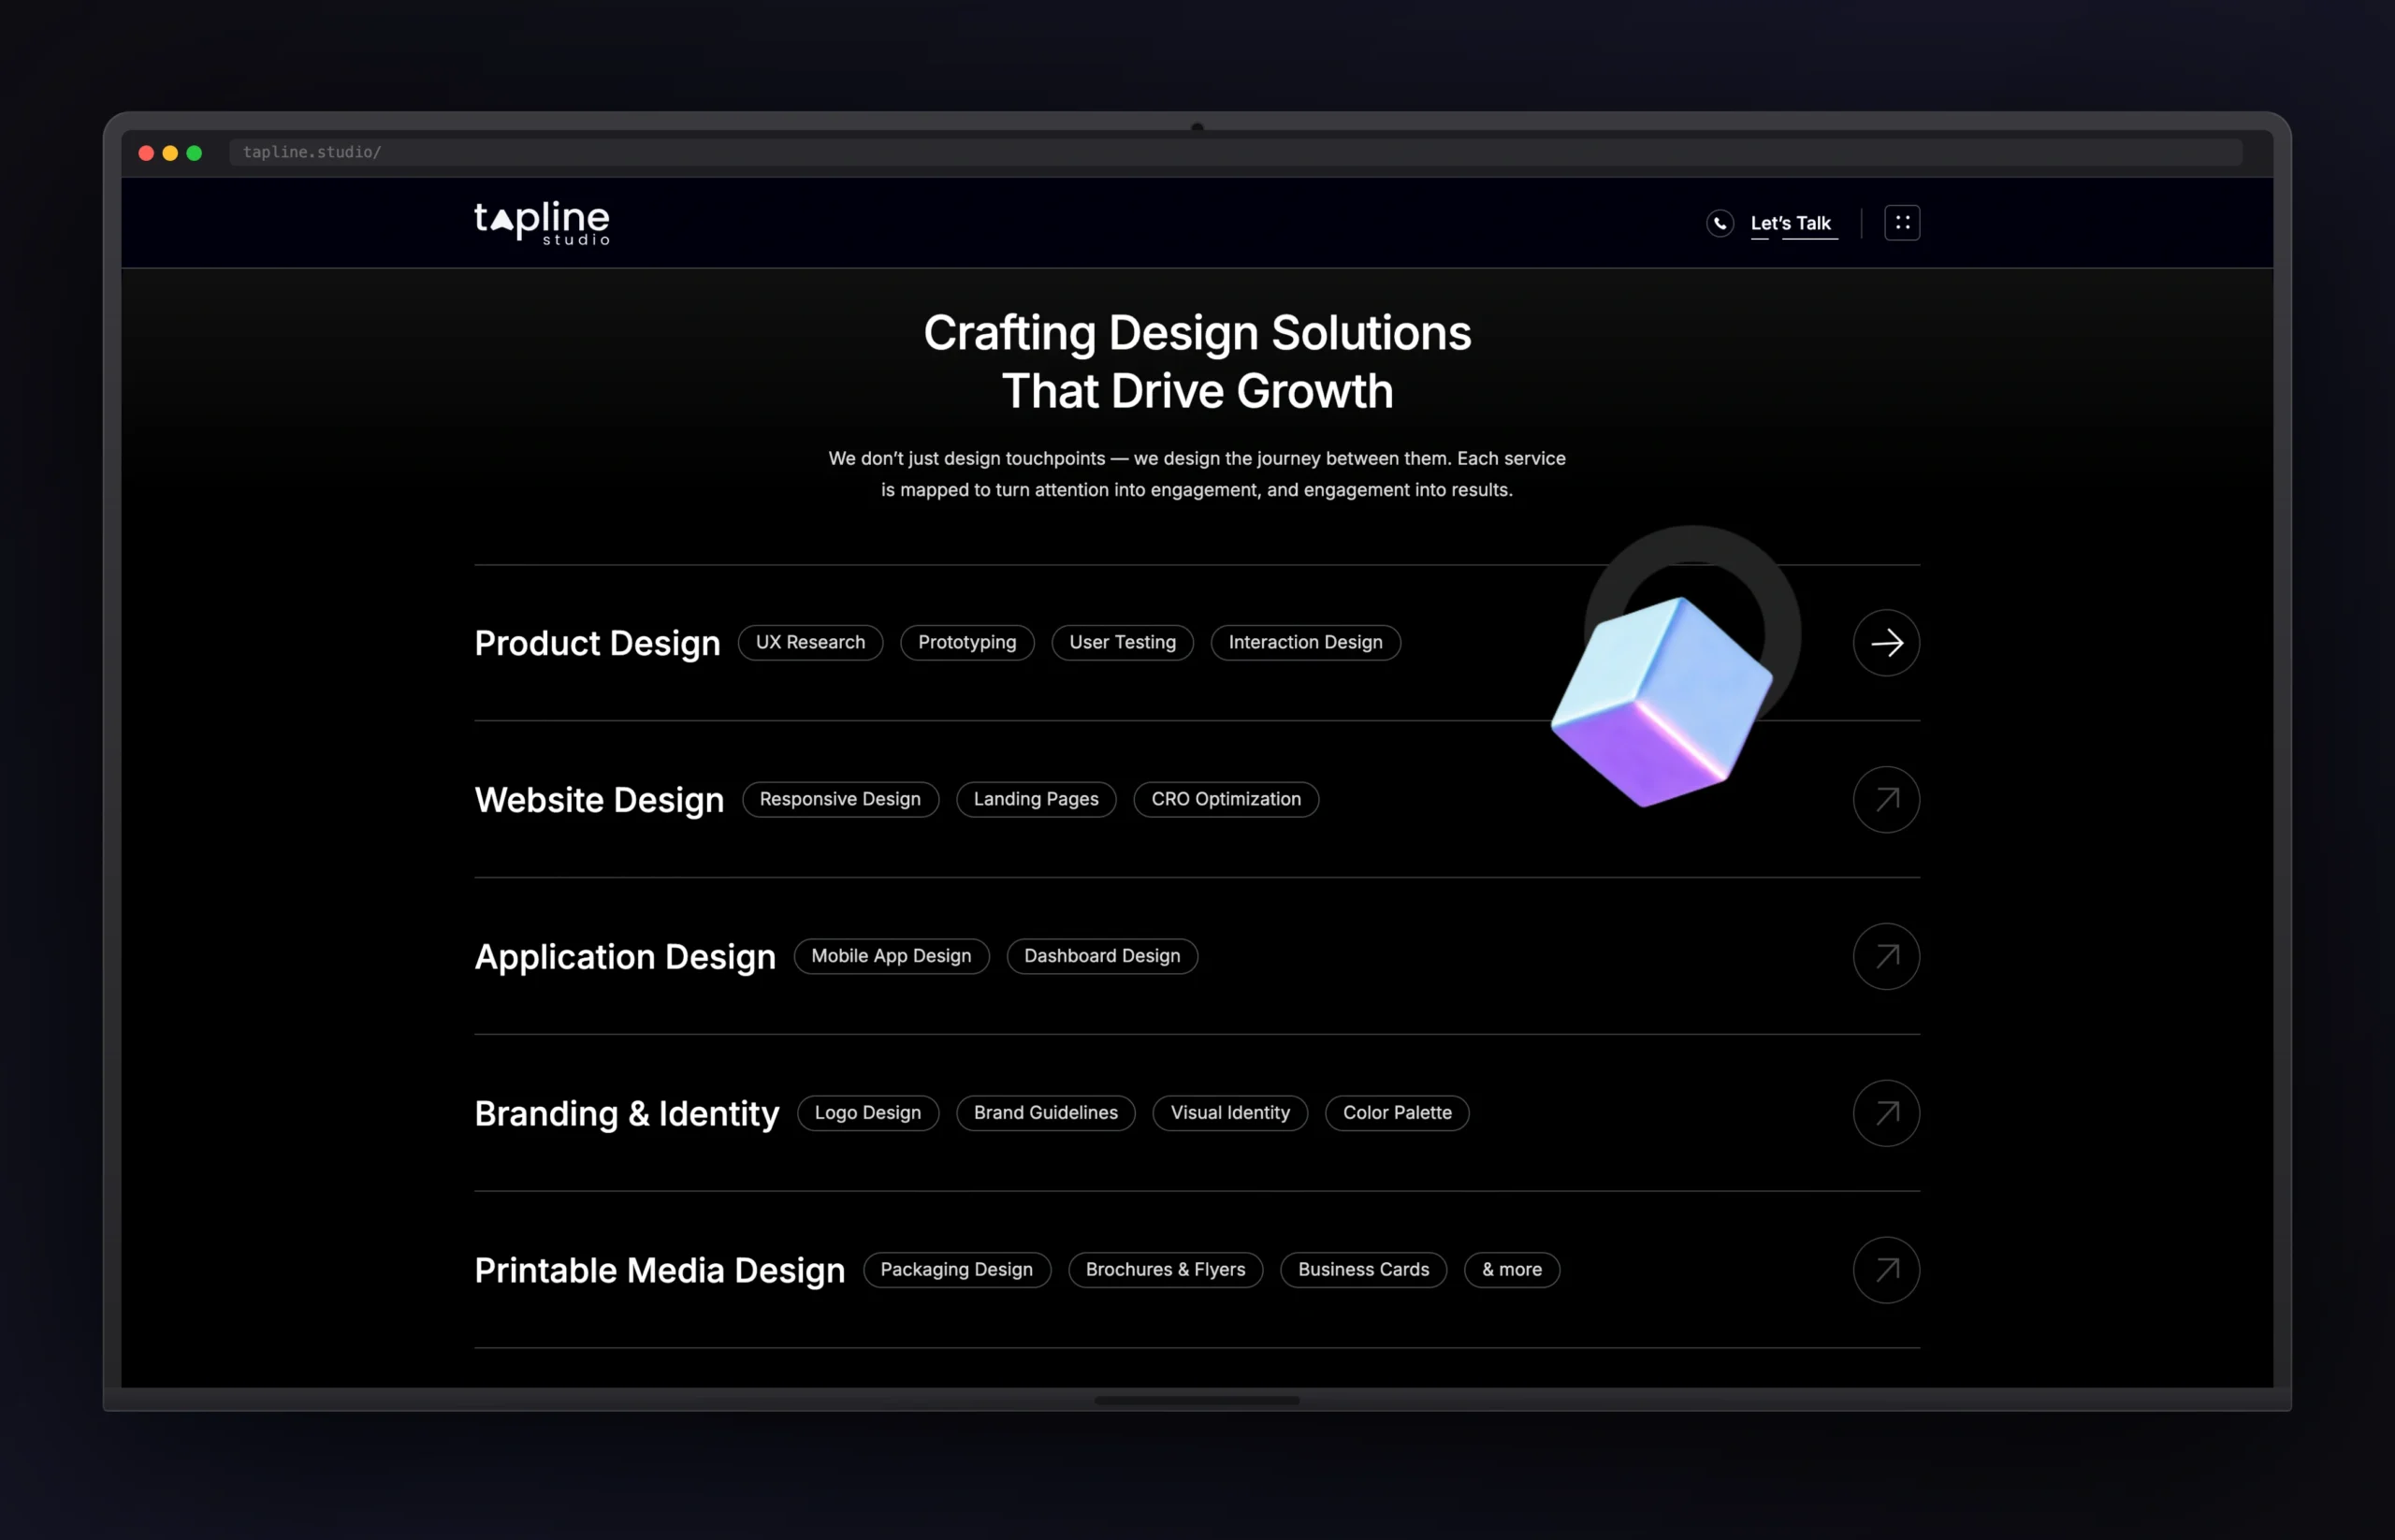Click the Brand Guidelines tag
This screenshot has height=1540, width=2395.
pos(1045,1113)
